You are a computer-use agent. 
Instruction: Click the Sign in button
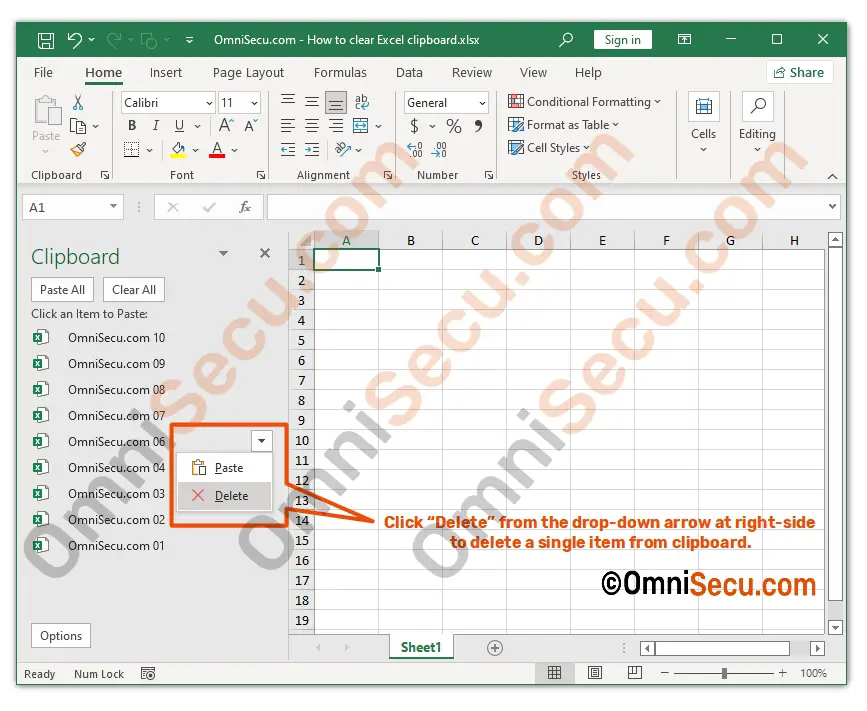point(622,40)
